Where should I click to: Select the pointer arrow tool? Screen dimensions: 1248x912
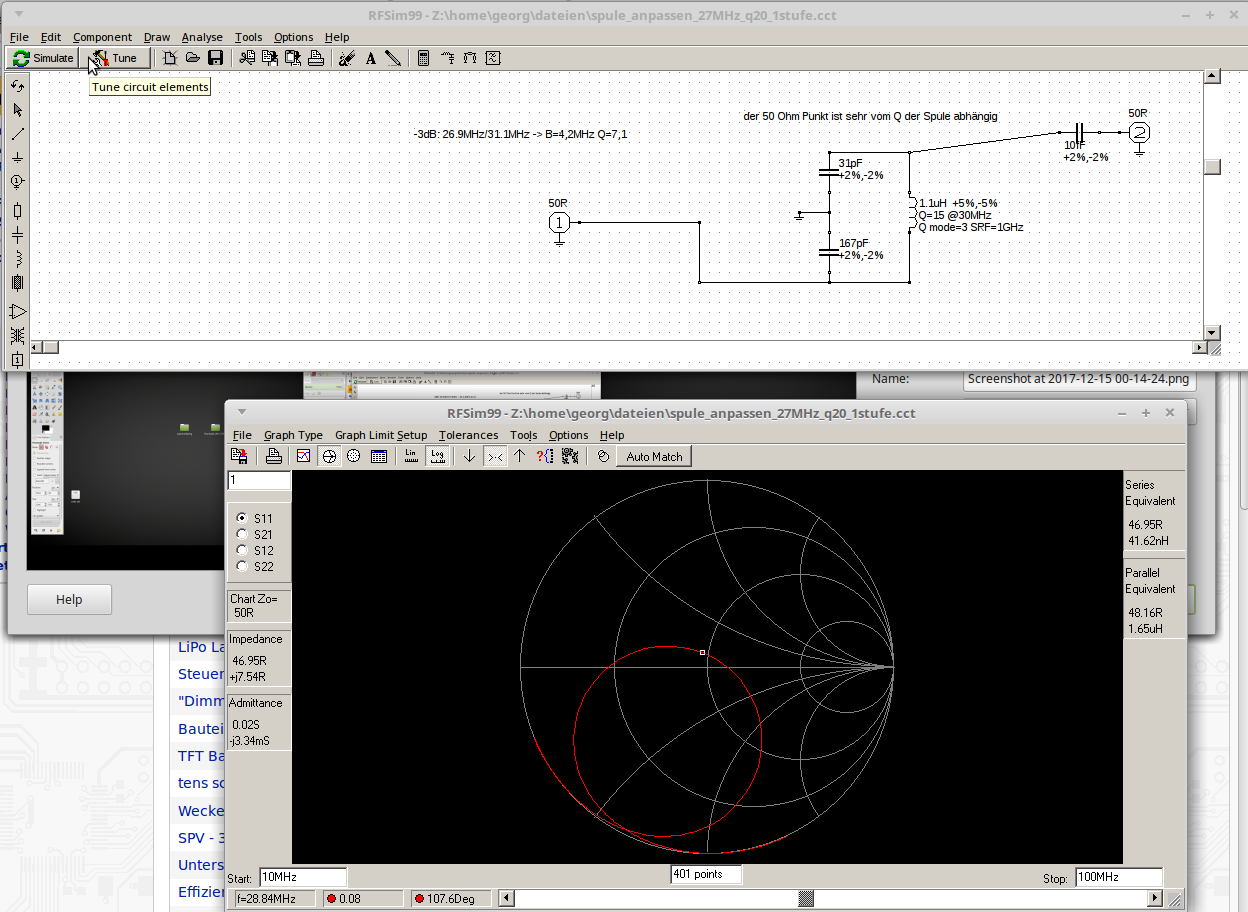pos(17,109)
